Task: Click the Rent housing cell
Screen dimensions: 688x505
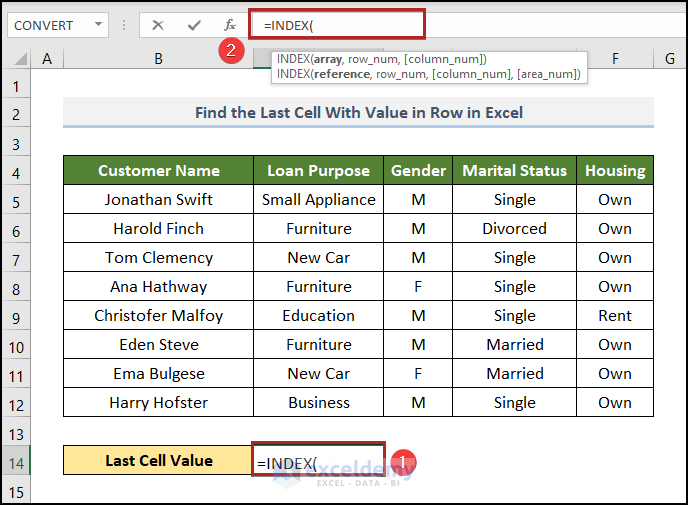Action: (615, 315)
